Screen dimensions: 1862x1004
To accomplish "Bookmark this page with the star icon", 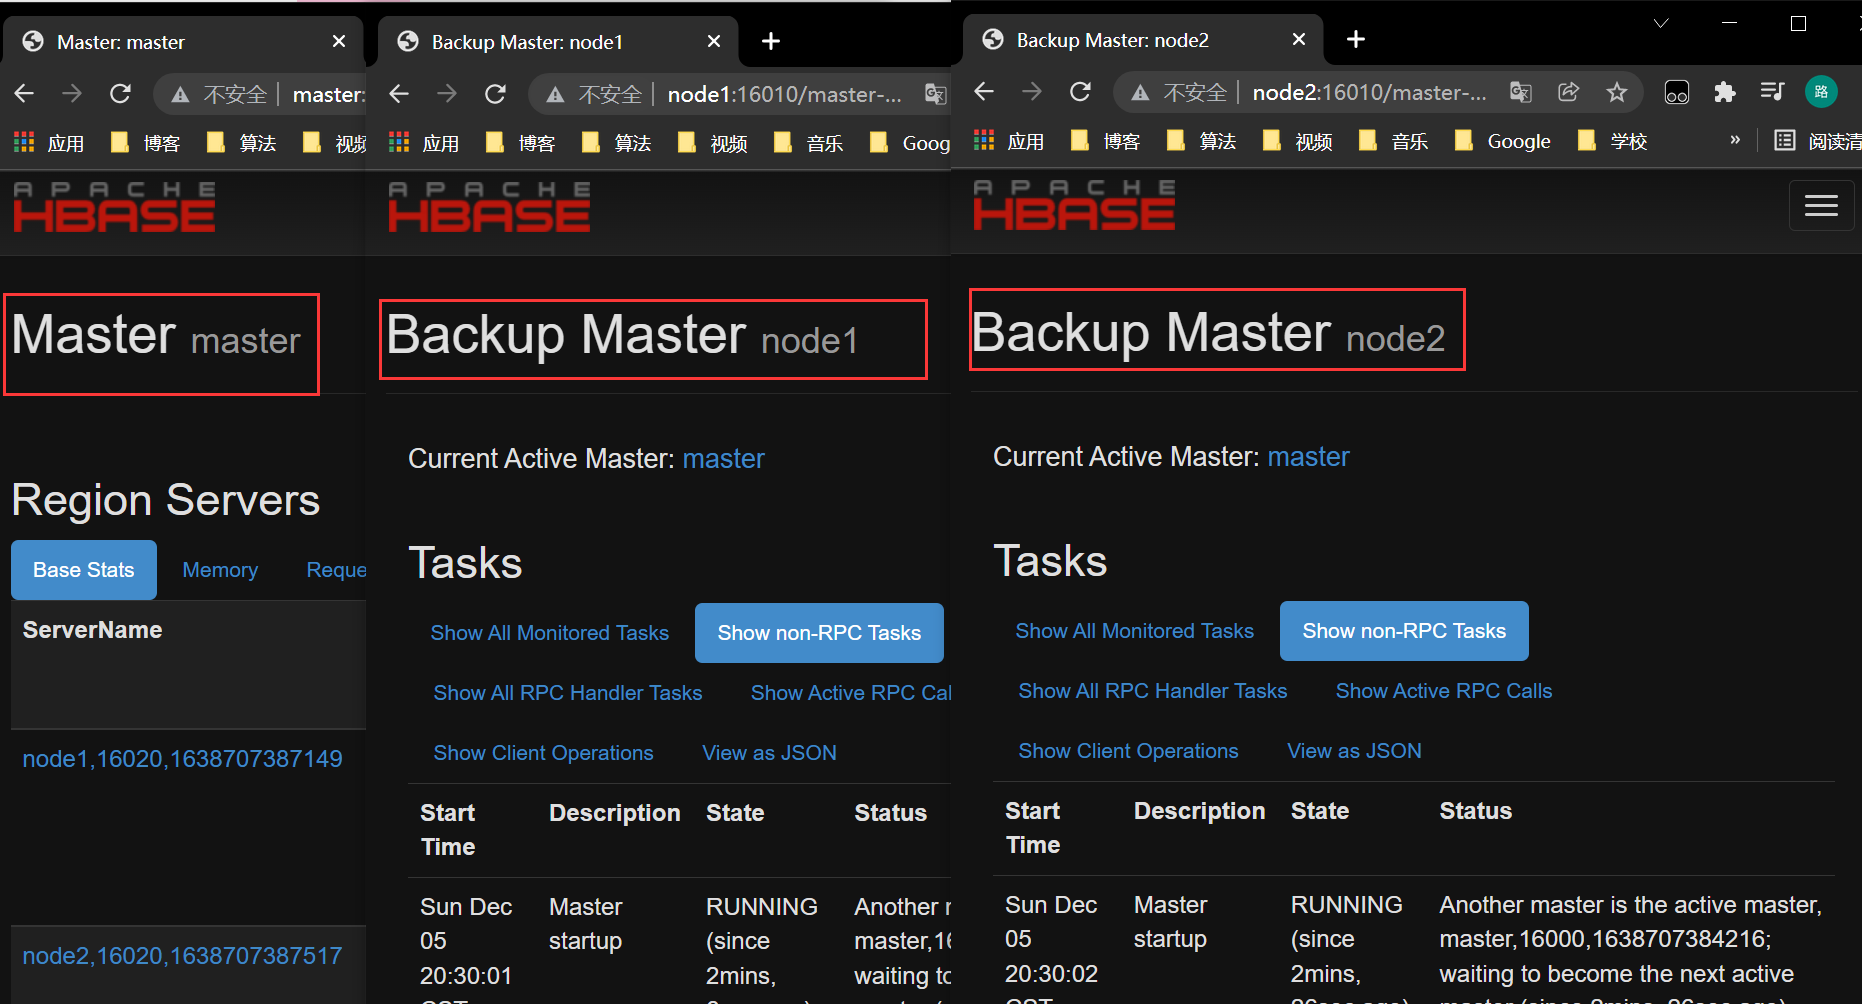I will [1617, 92].
